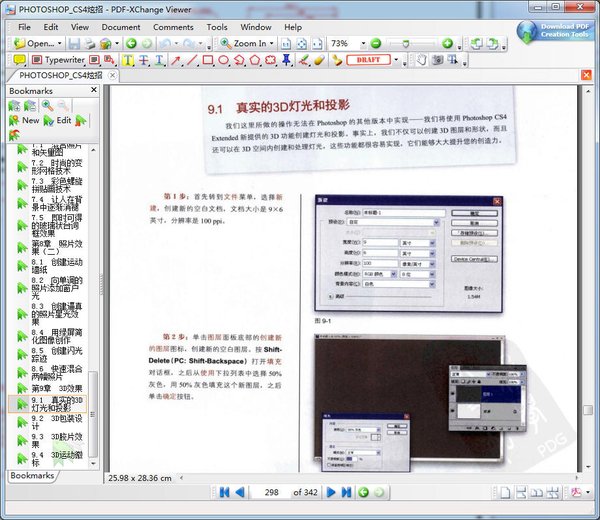Viewport: 600px width, 520px height.
Task: Select the Sticky Note tool
Action: point(19,60)
